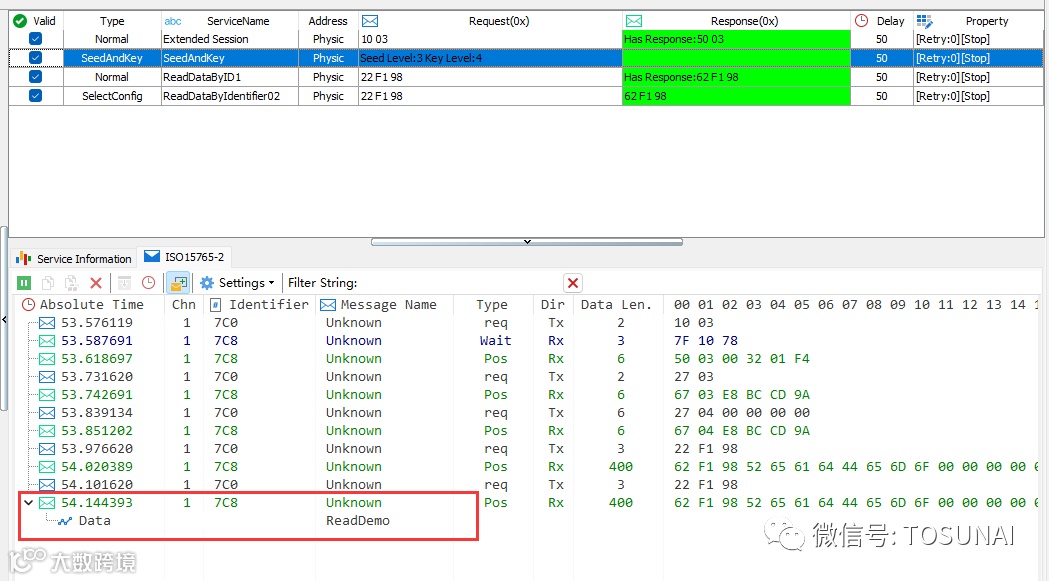Click the collapse chevron on the panel splitter
Viewport: 1049px width, 581px height.
[x=527, y=242]
